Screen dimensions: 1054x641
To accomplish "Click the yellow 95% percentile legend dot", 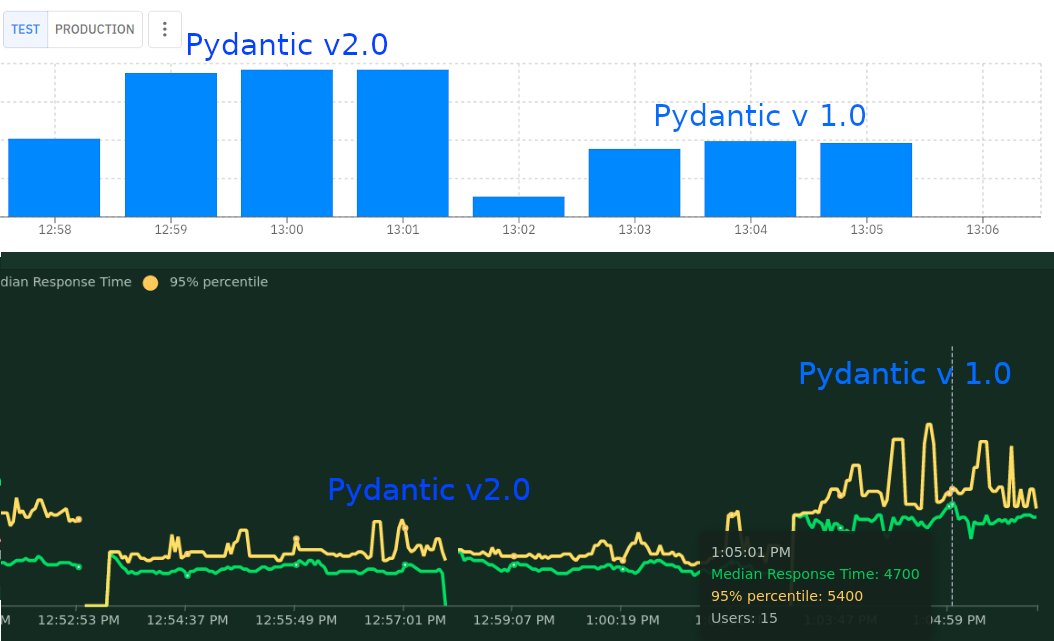I will click(x=150, y=282).
